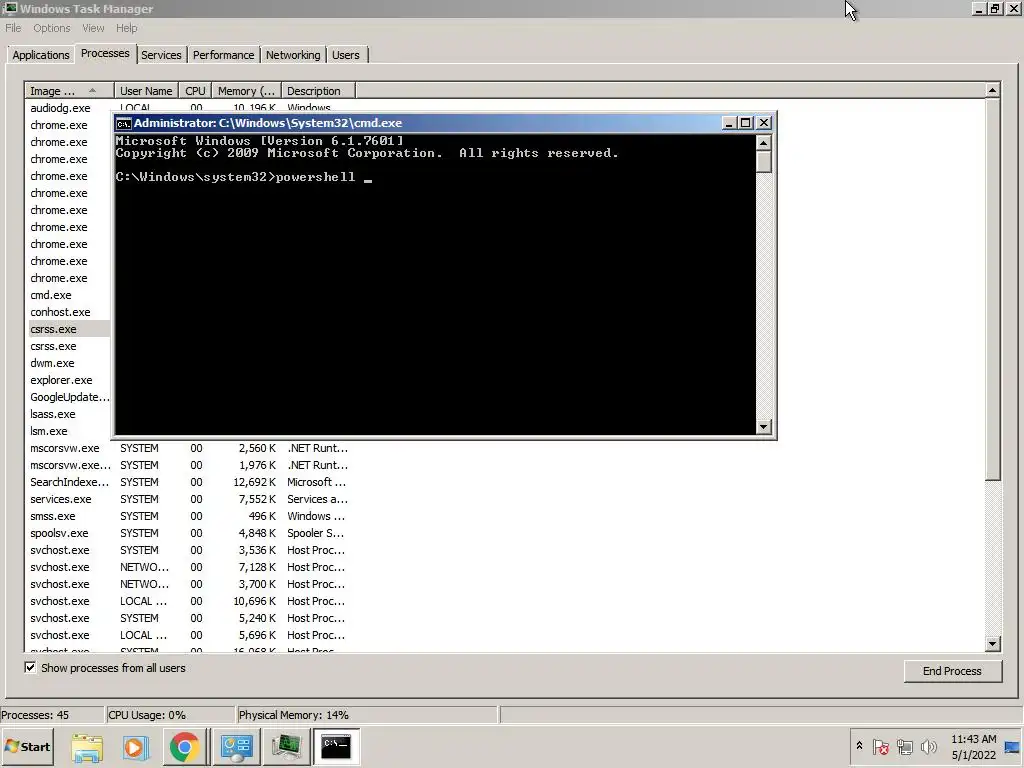Open Action Center flag icon in tray
Viewport: 1024px width, 768px height.
pos(880,746)
